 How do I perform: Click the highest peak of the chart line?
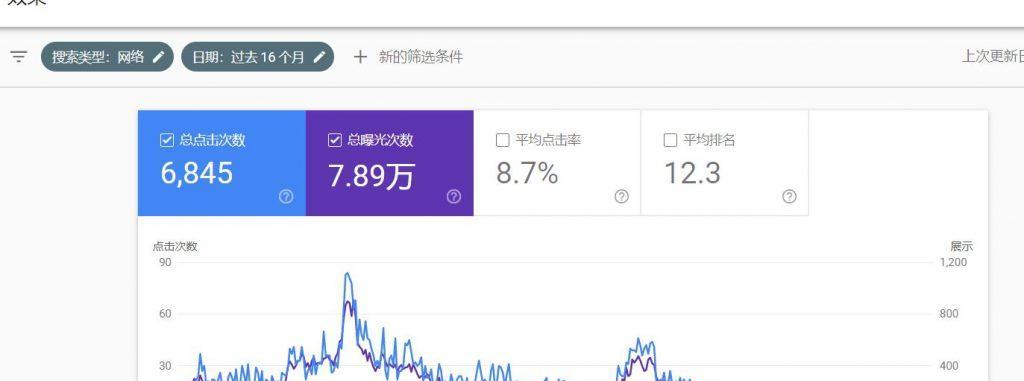pyautogui.click(x=347, y=274)
